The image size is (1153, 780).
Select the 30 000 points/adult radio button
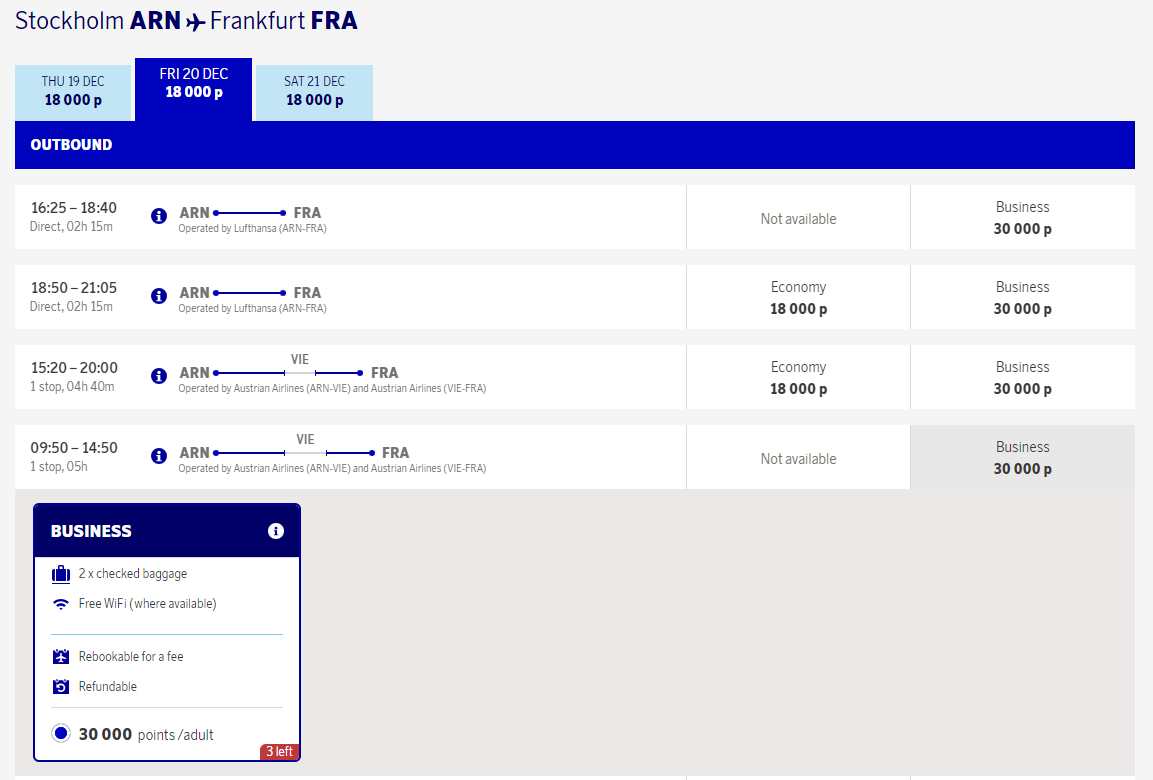61,734
